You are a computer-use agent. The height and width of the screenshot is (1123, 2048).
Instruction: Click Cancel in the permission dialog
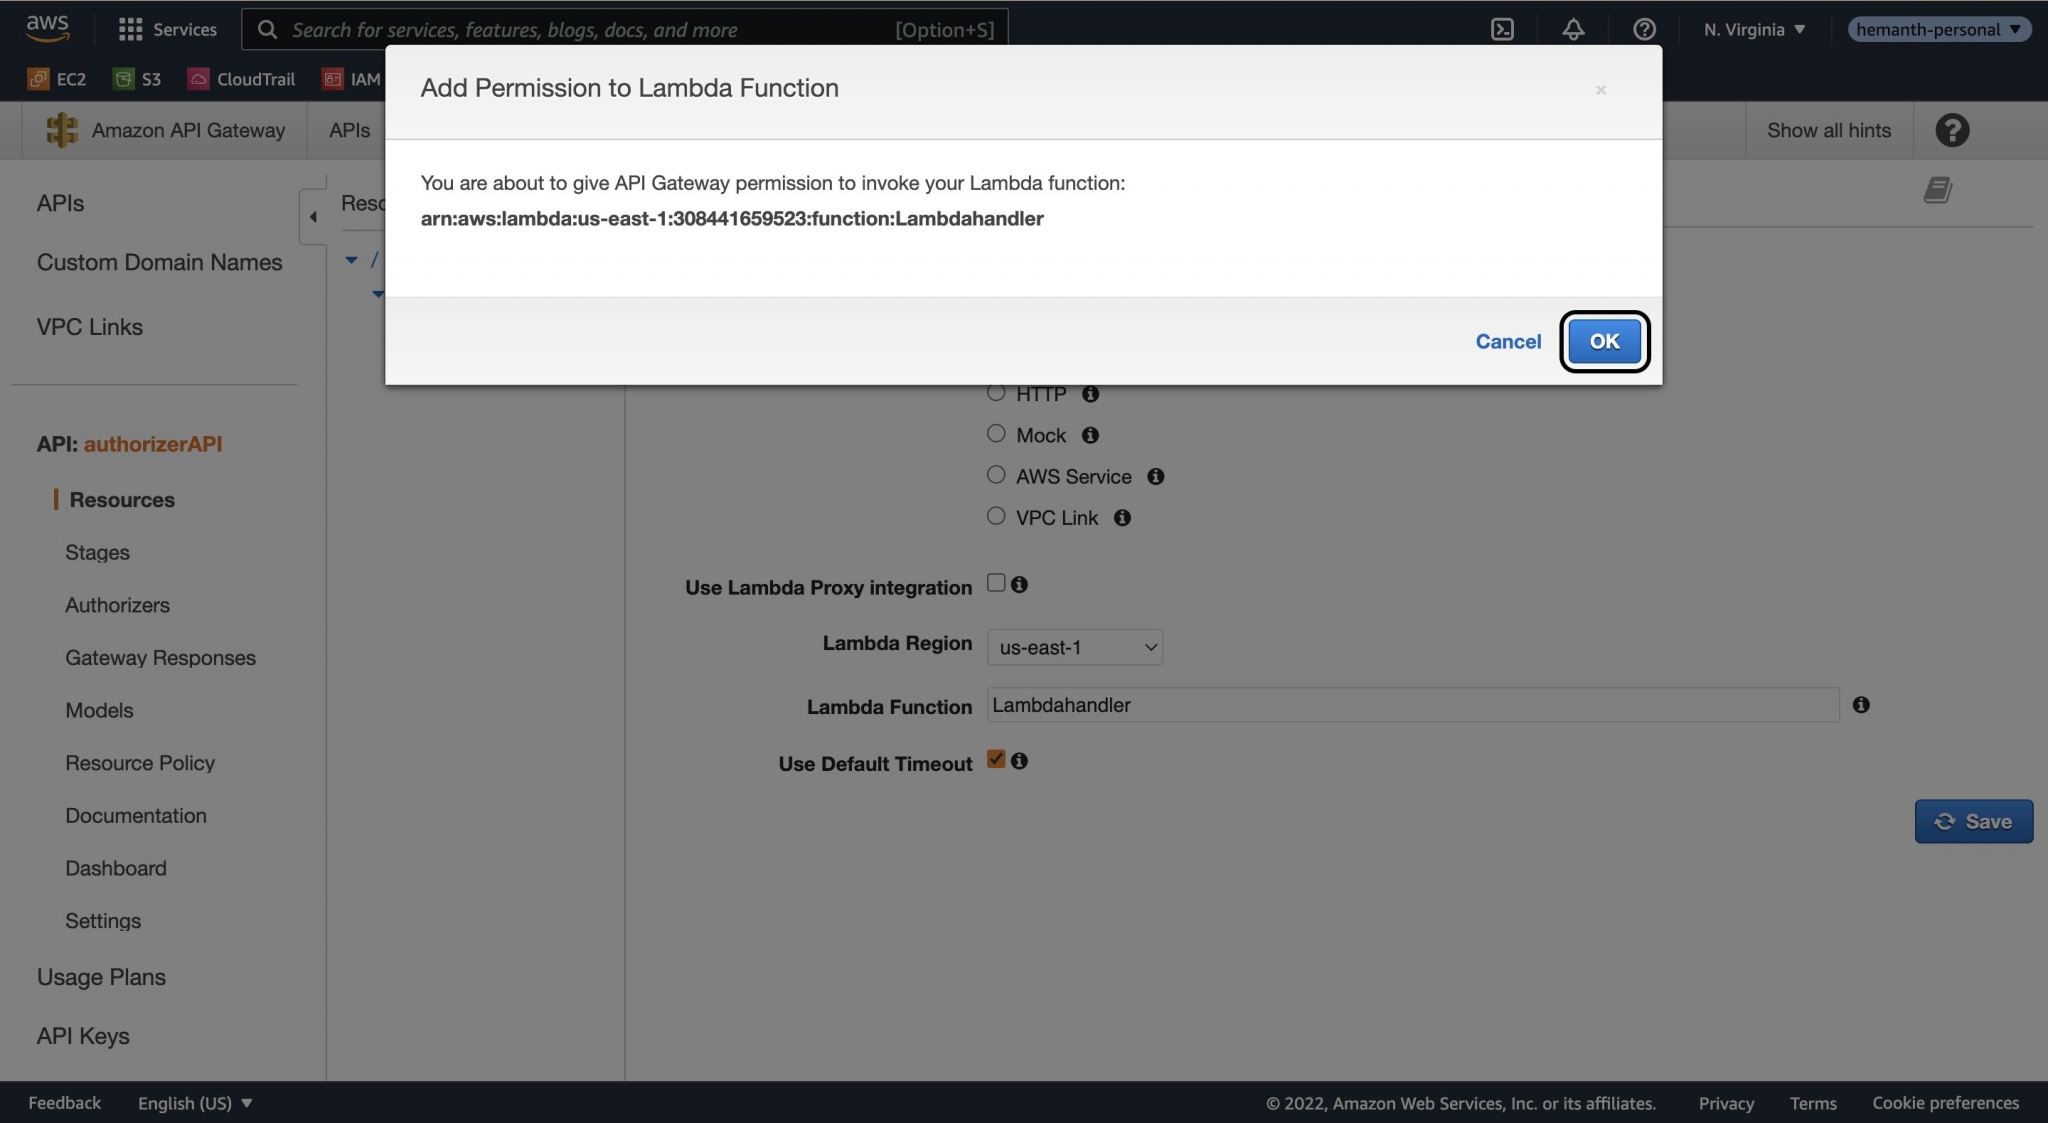point(1508,341)
